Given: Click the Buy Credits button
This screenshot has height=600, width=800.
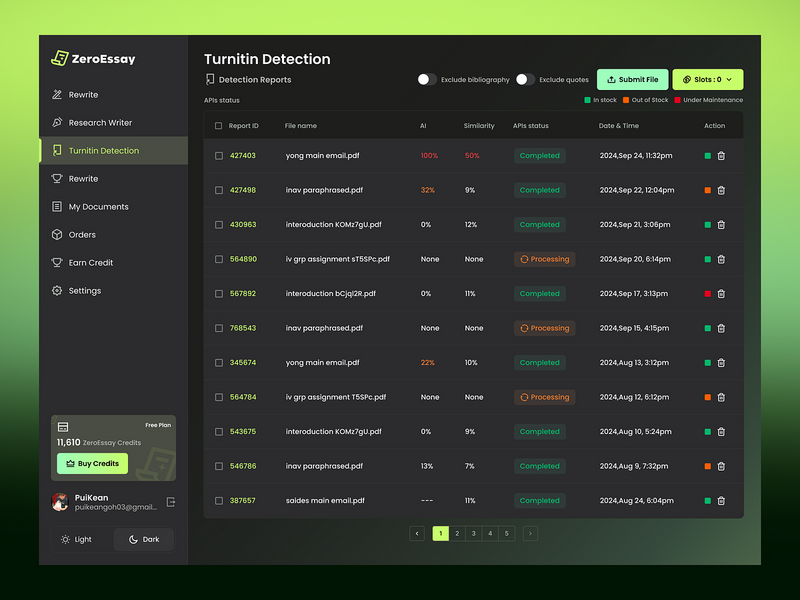Looking at the screenshot, I should 92,463.
